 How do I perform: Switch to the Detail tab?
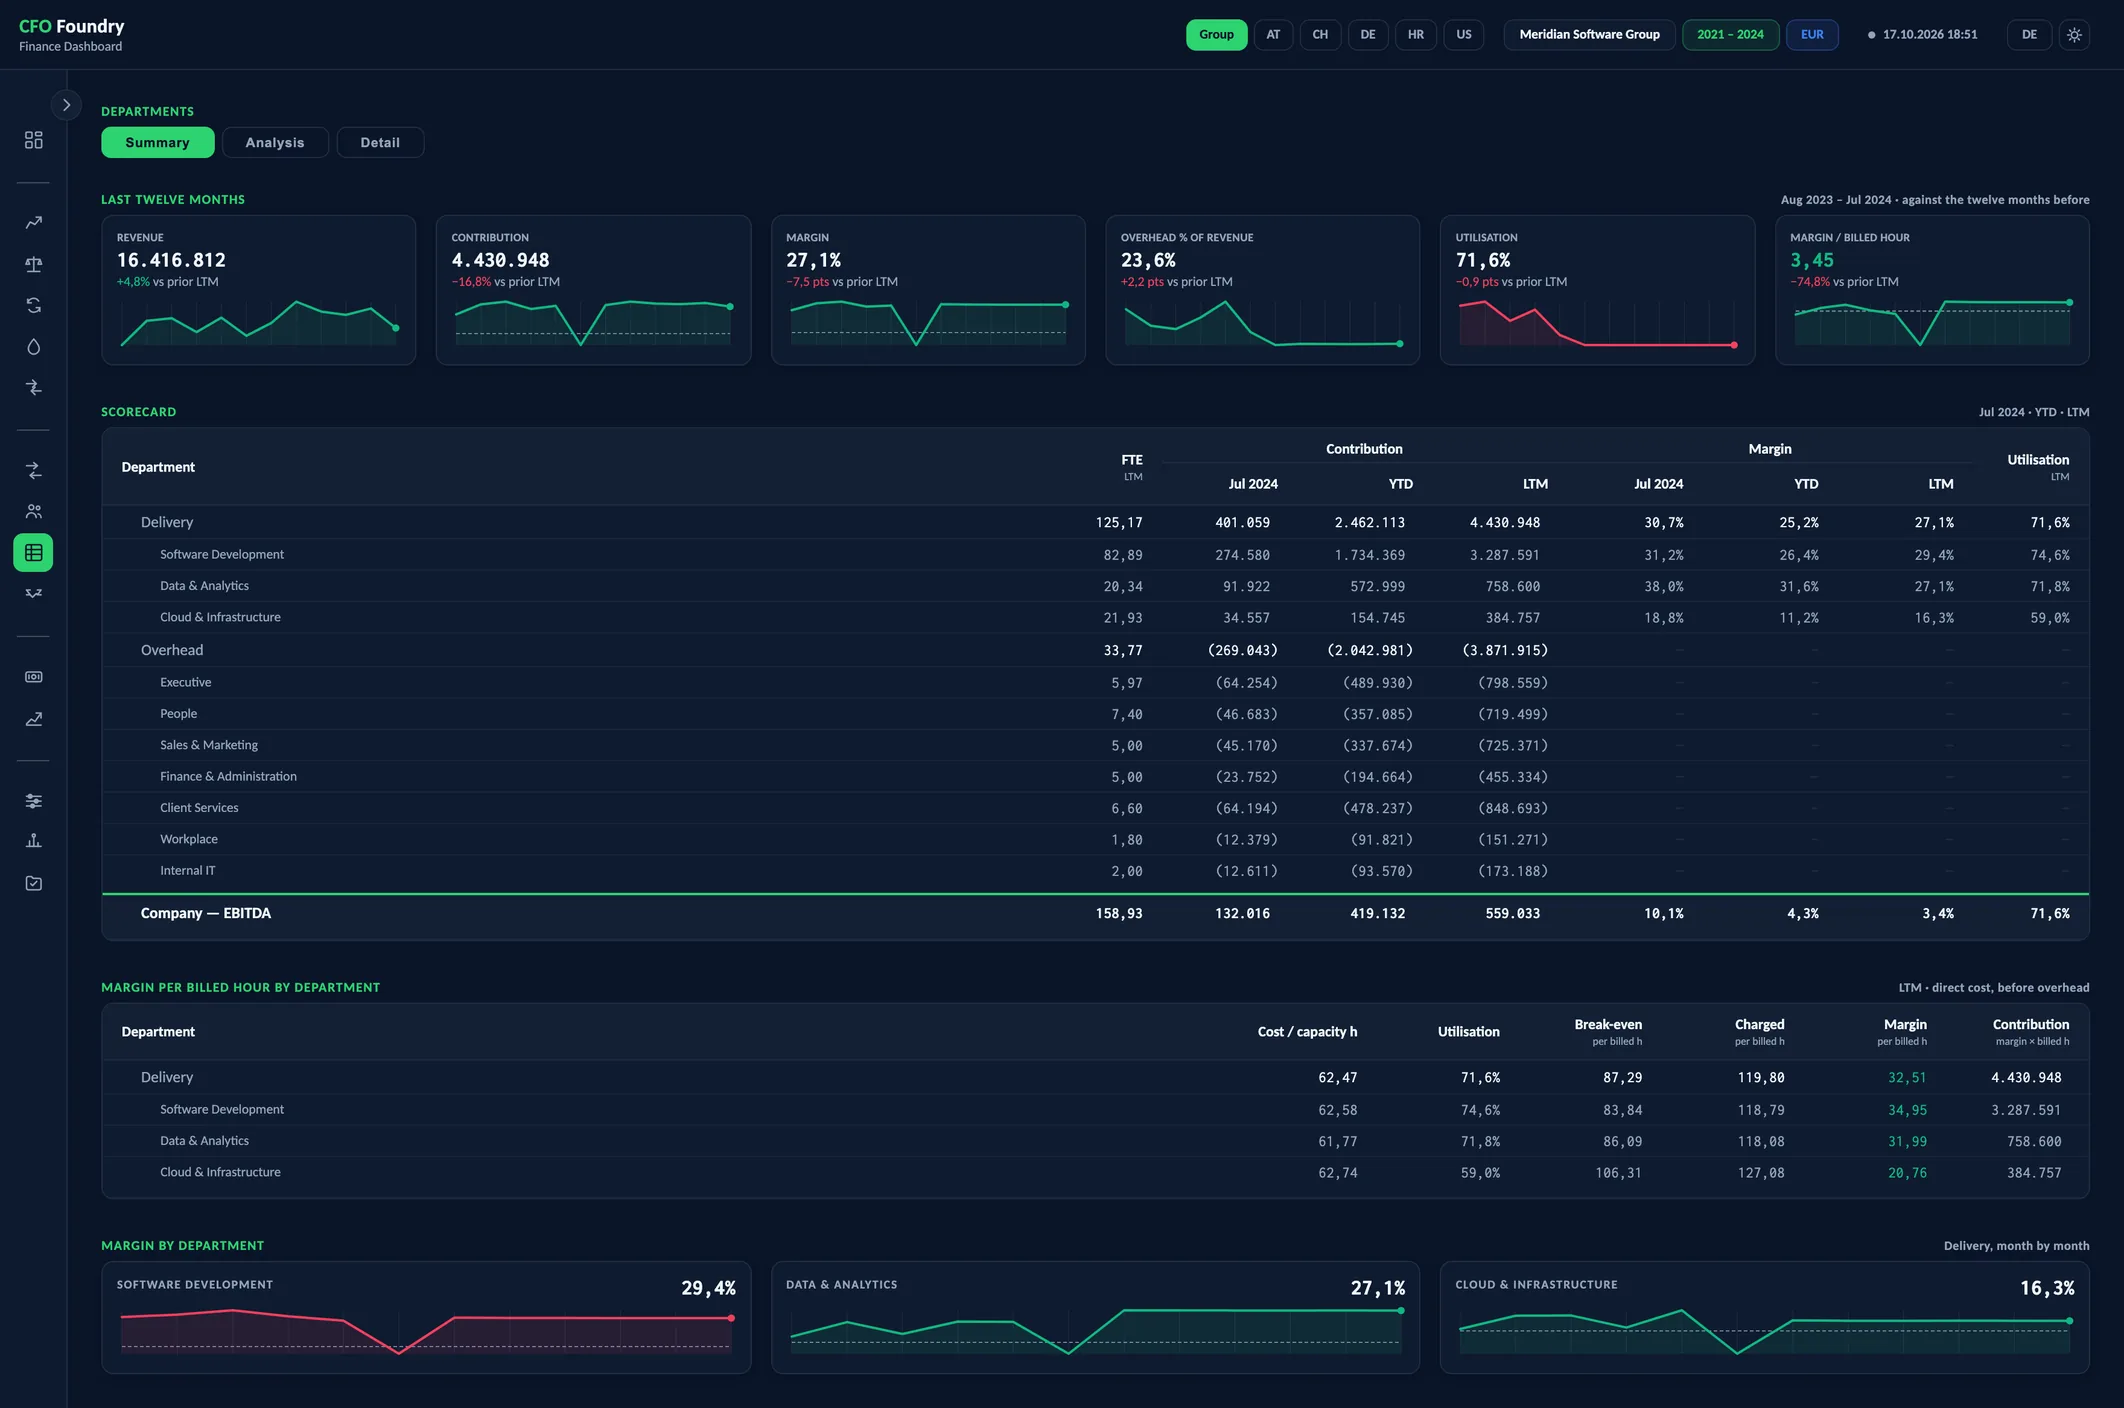point(380,142)
